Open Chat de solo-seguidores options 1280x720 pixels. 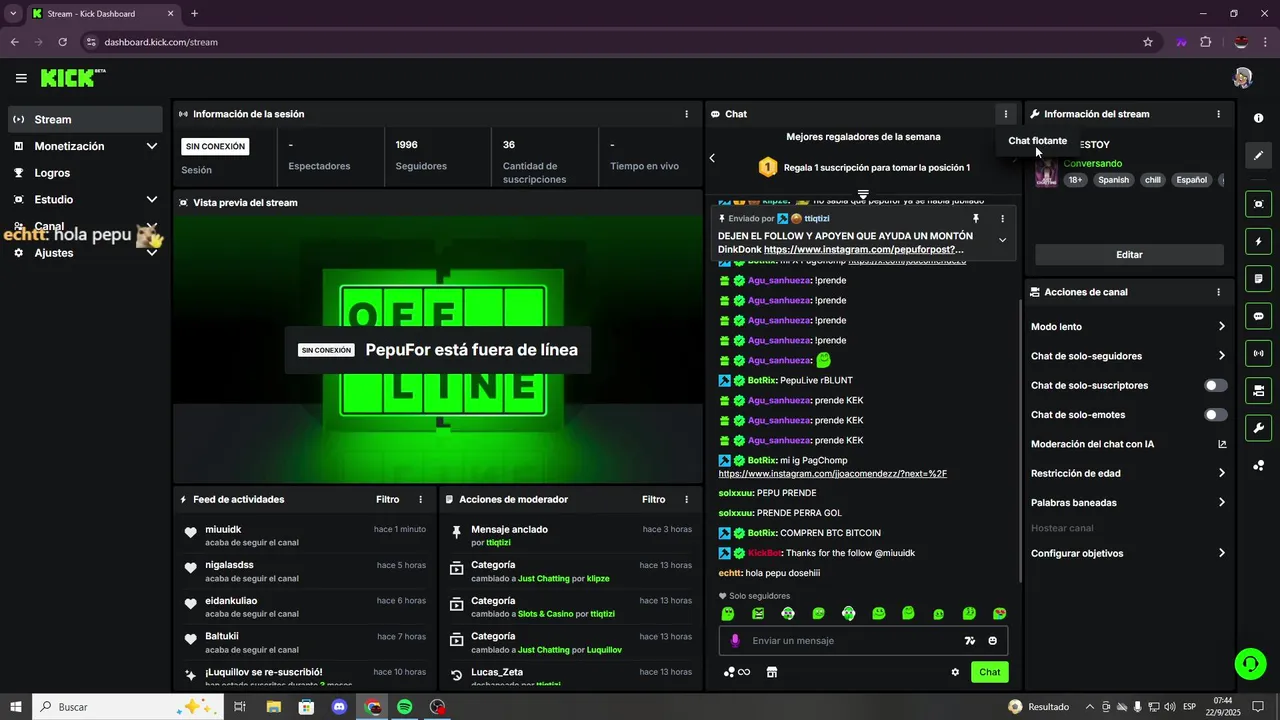point(1129,356)
